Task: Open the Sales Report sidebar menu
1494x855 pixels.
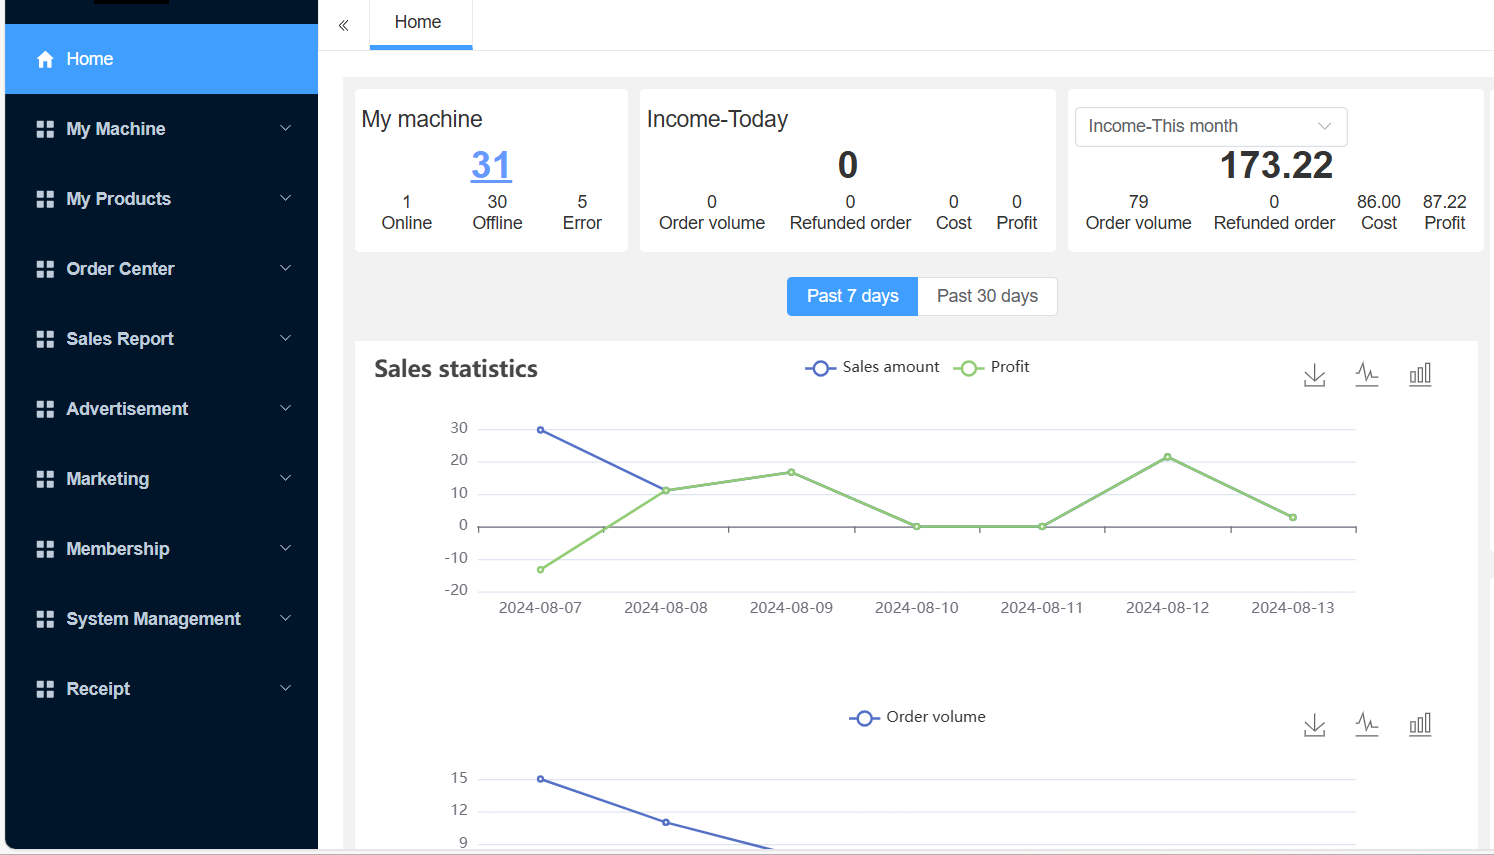Action: pos(161,339)
